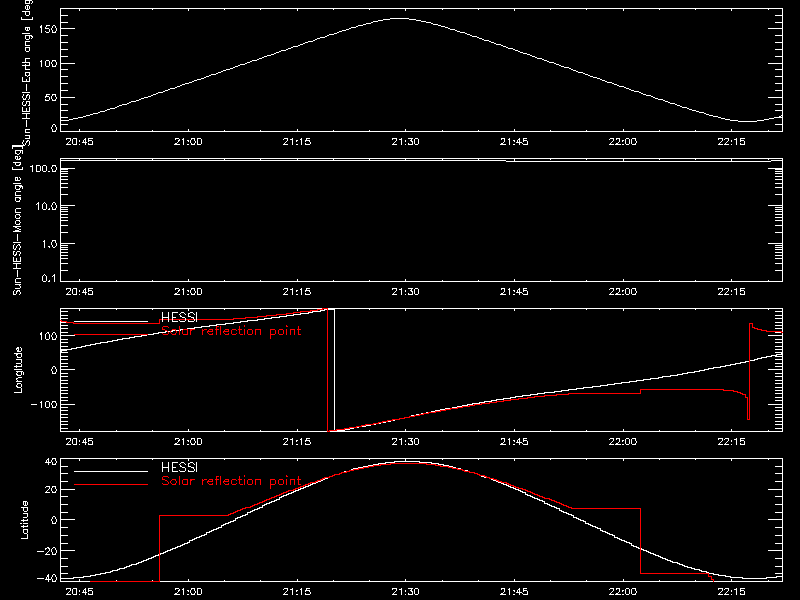Click red longitude spike near 22:17
800x600 pixels.
pyautogui.click(x=749, y=371)
